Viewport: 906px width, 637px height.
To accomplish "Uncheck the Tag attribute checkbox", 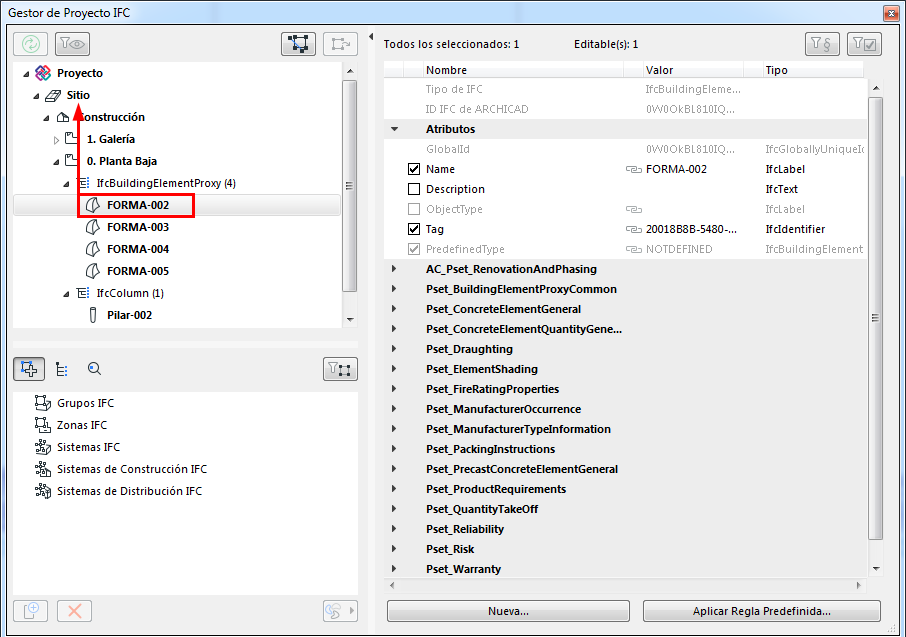I will pos(414,229).
